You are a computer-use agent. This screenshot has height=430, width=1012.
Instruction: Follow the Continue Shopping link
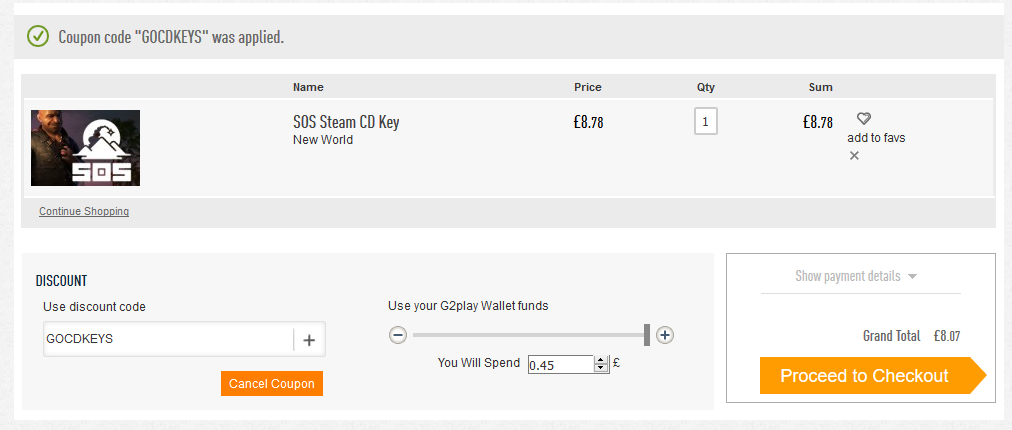coord(84,211)
